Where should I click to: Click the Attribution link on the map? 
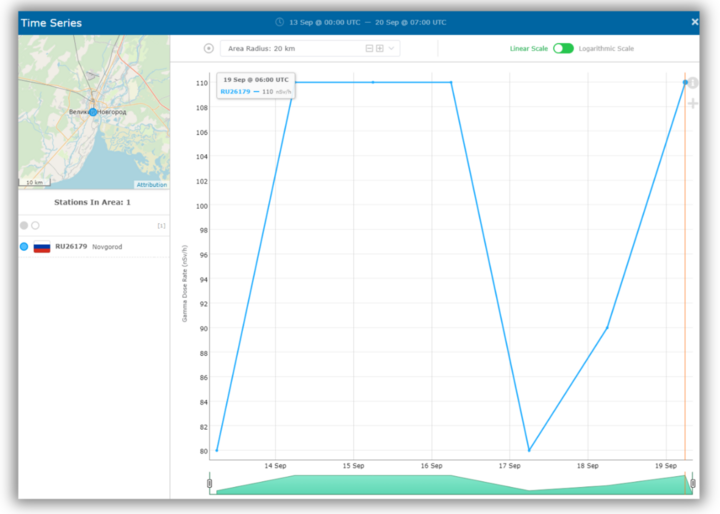pyautogui.click(x=152, y=185)
